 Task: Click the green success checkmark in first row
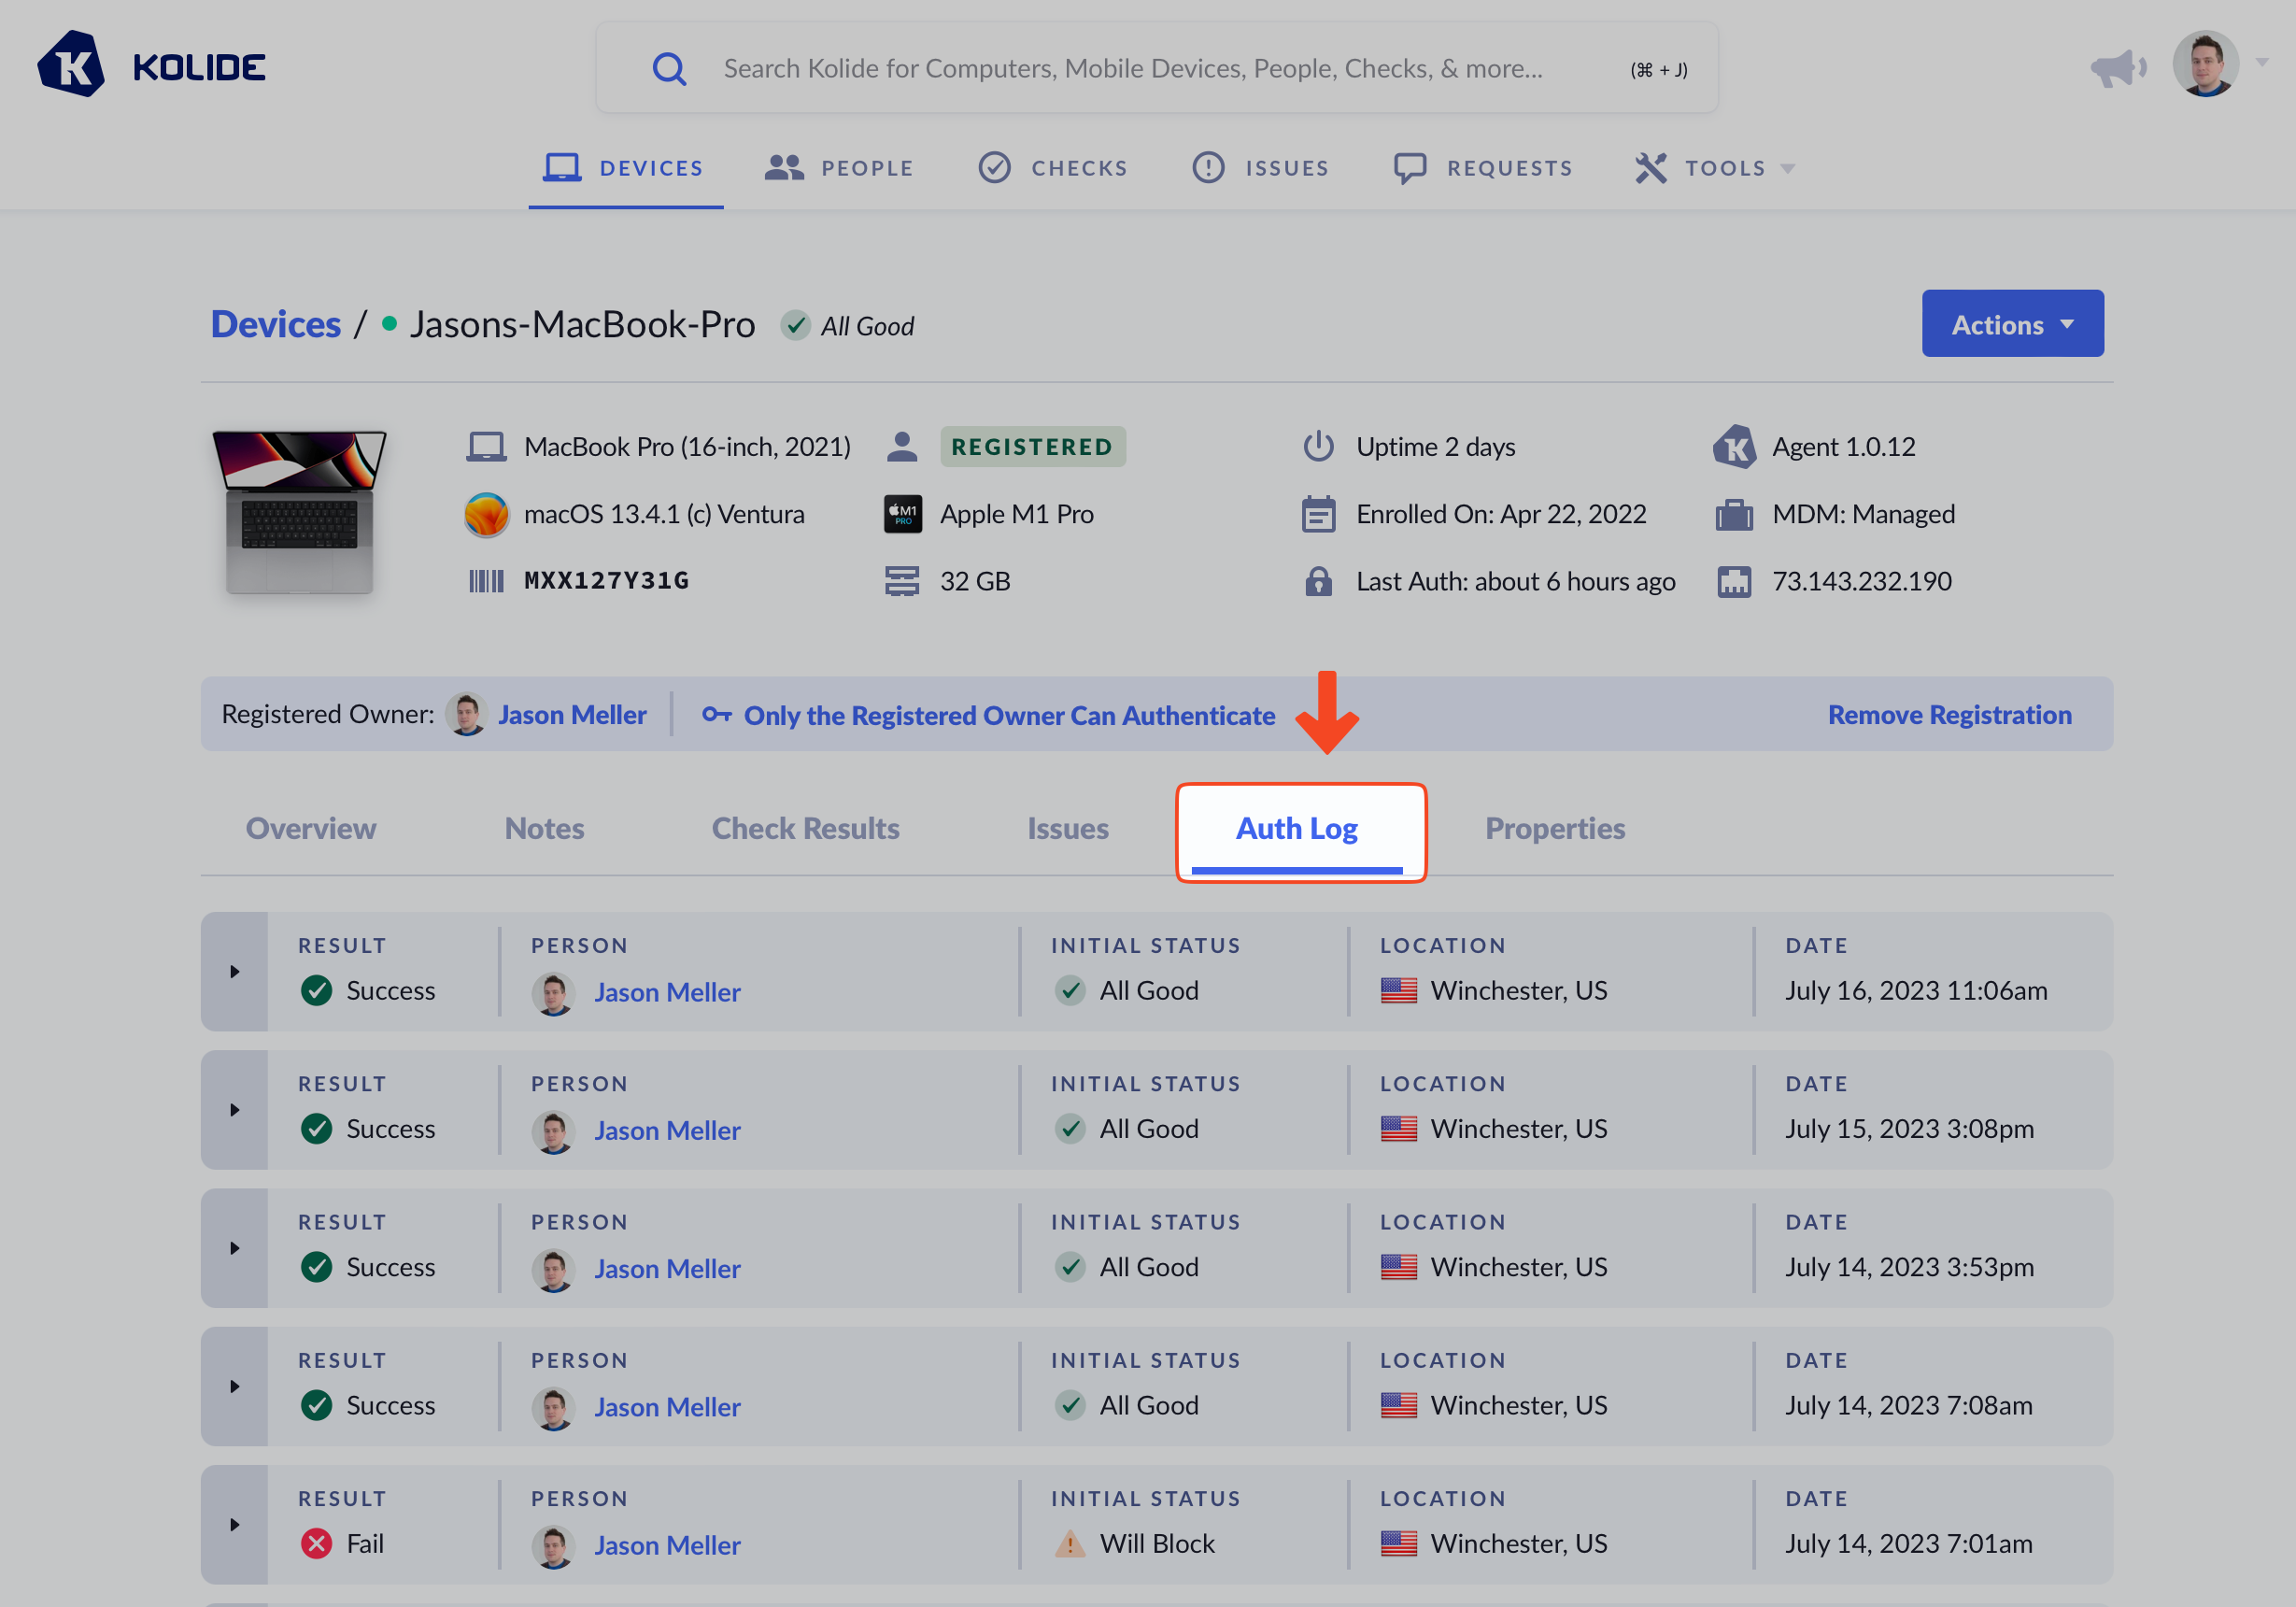[x=317, y=991]
